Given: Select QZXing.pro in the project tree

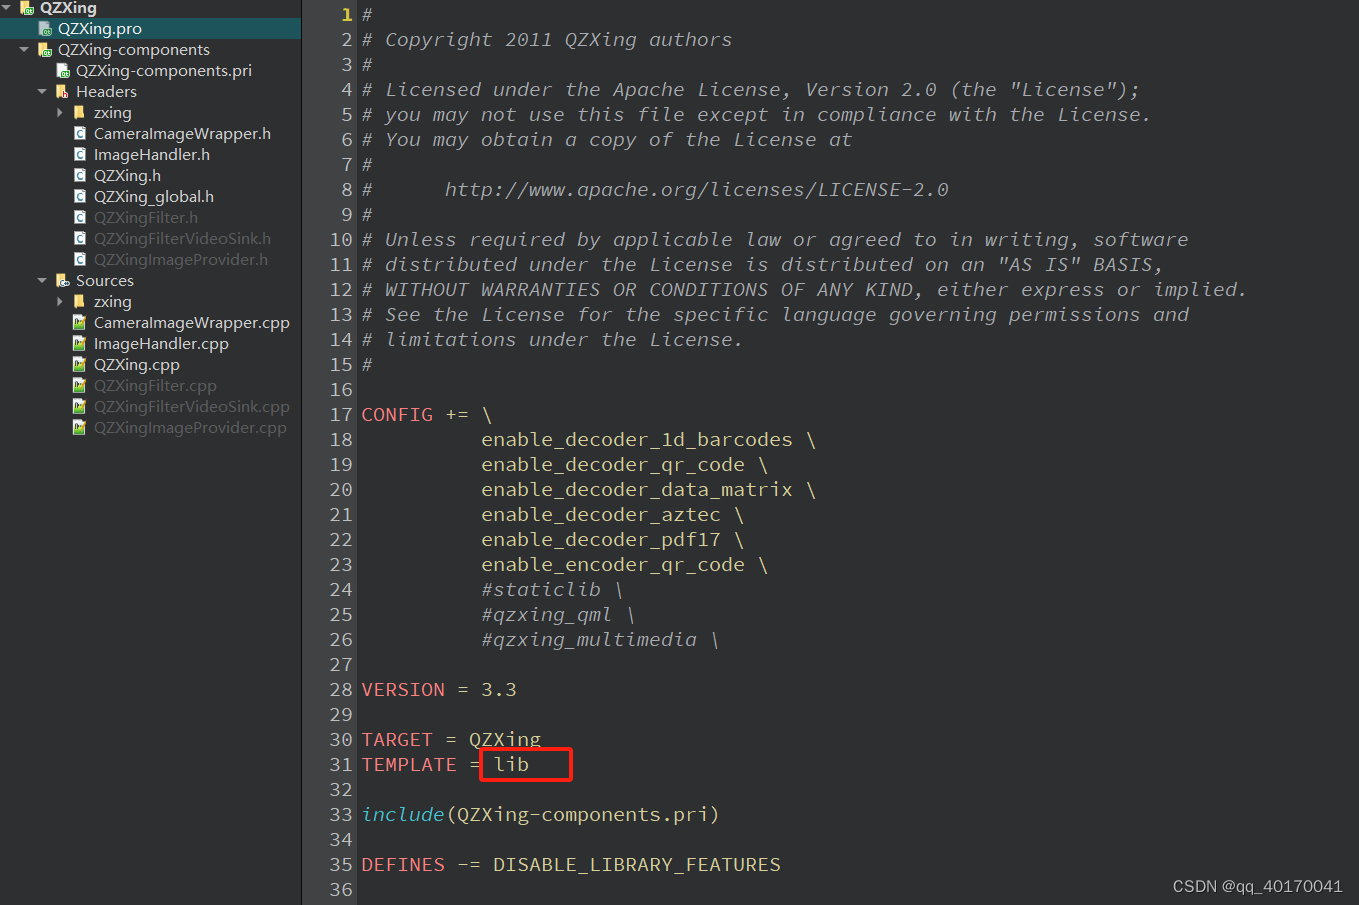Looking at the screenshot, I should [100, 29].
